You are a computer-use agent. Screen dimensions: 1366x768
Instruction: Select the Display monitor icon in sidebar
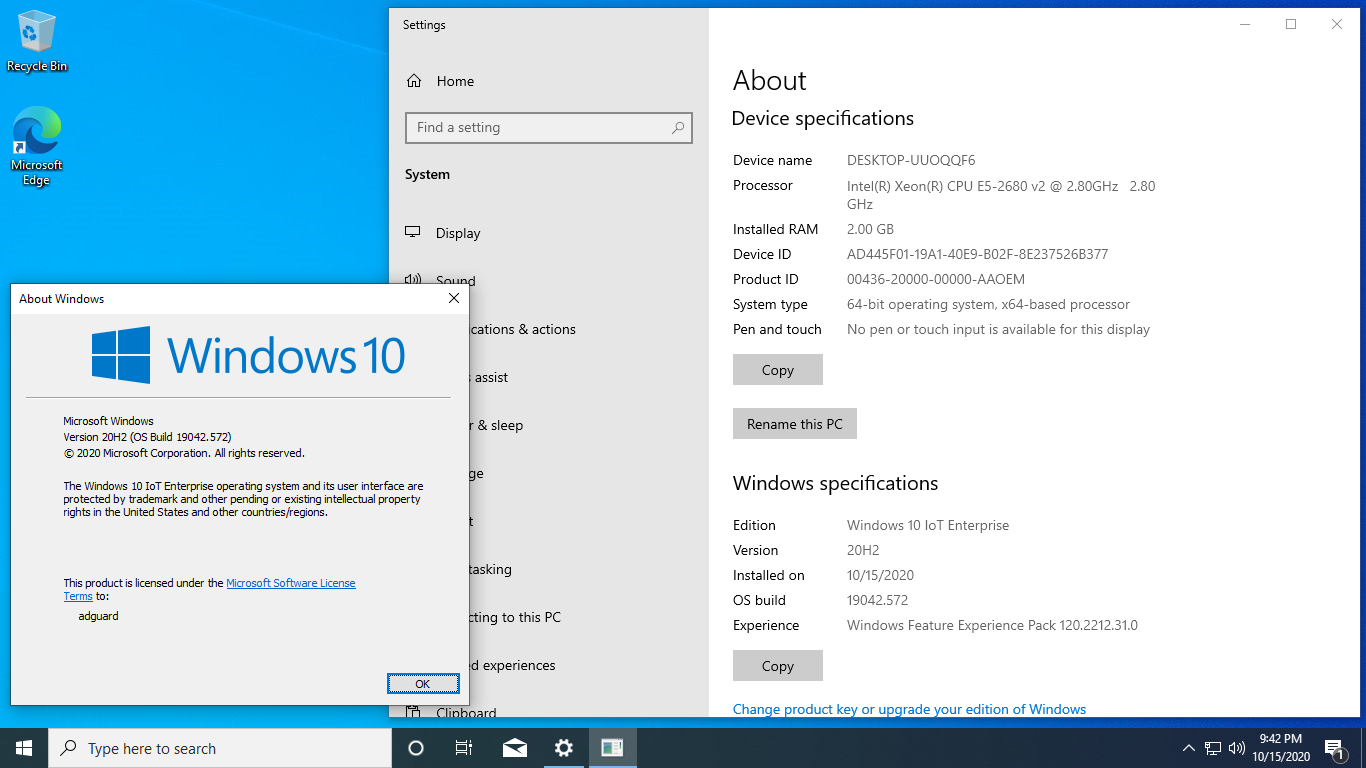coord(413,232)
